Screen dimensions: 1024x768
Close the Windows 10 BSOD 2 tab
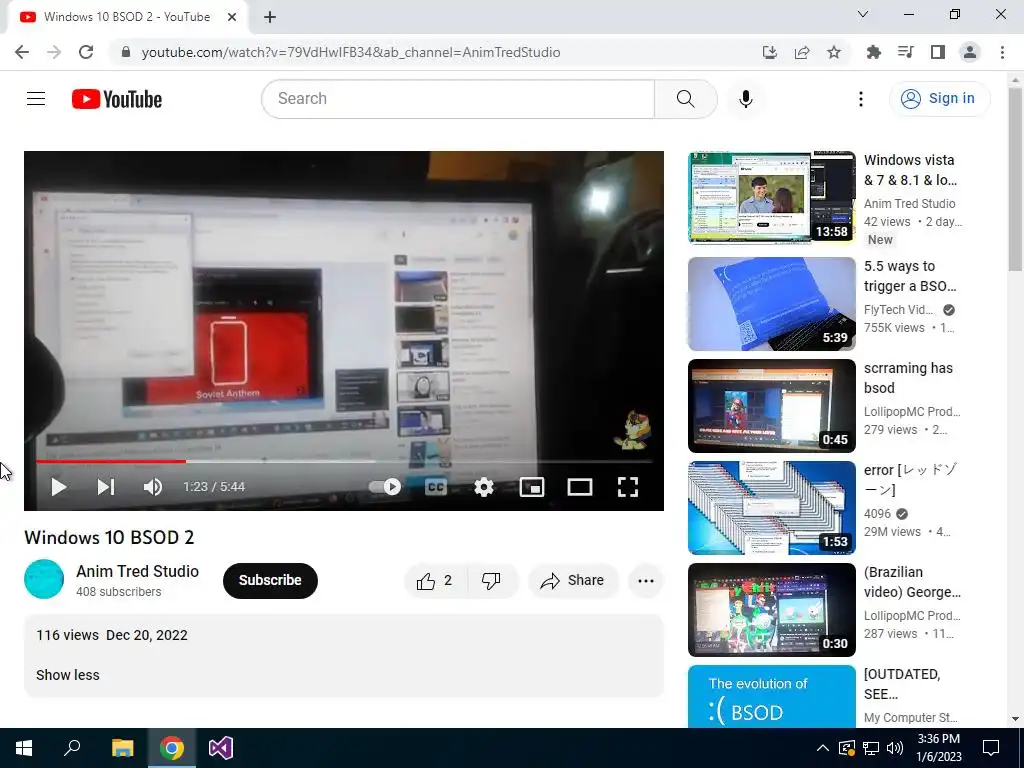pos(232,17)
